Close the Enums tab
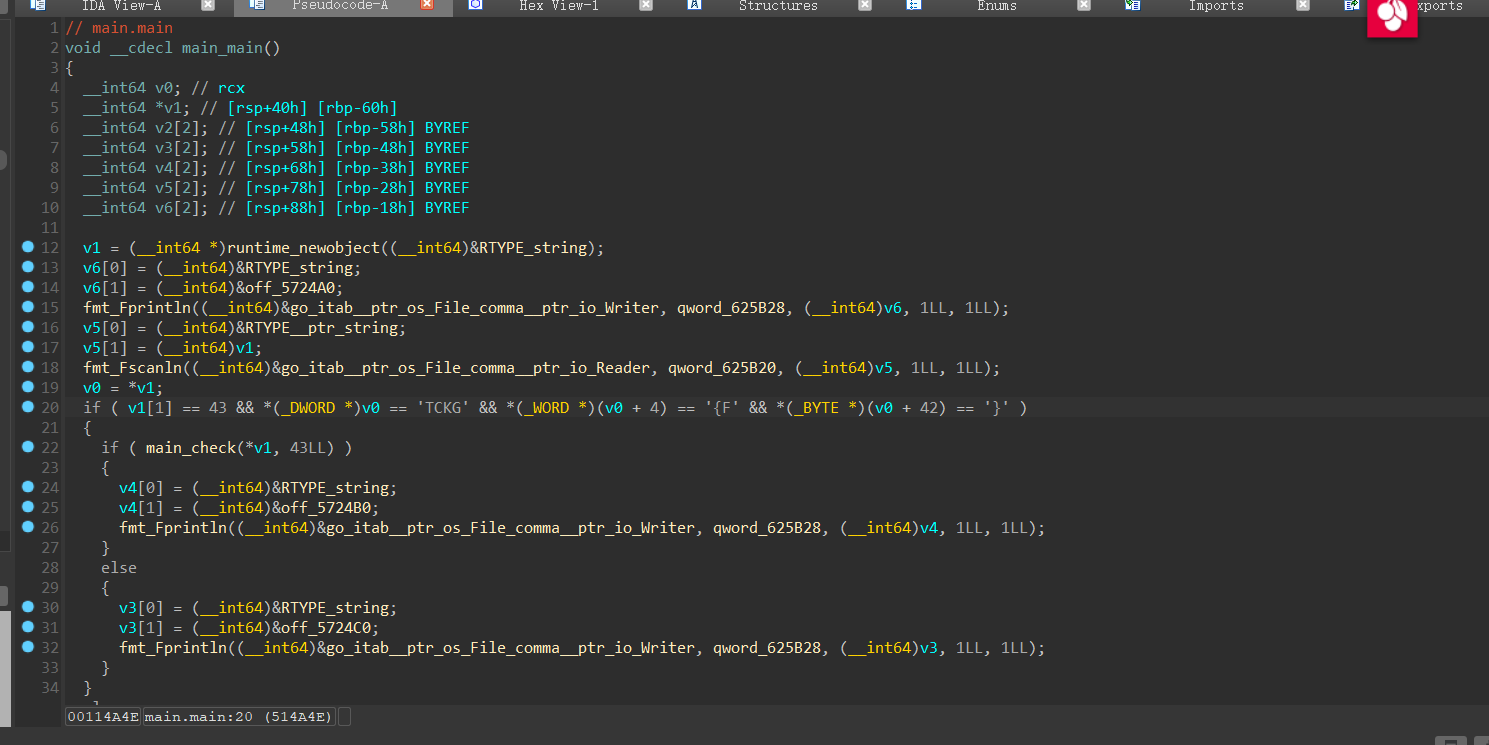 (x=1084, y=5)
